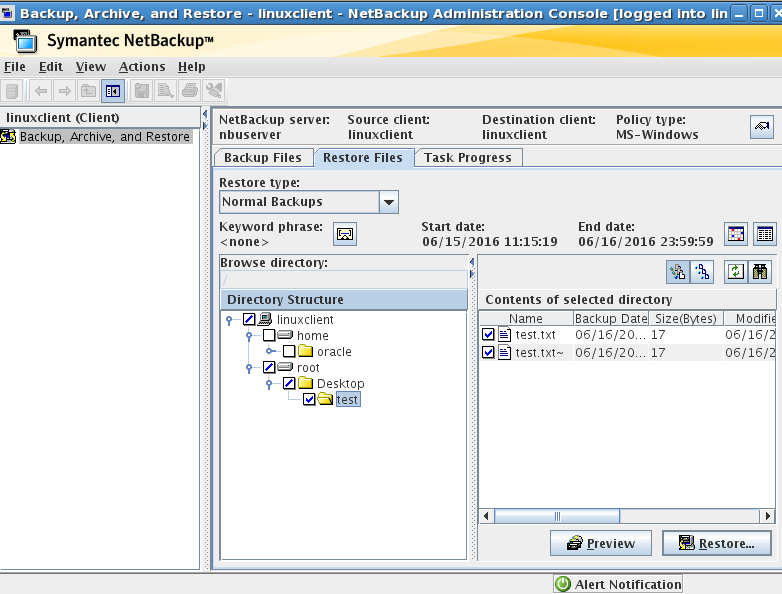Click the save (floppy disk) toolbar icon
This screenshot has height=594, width=782.
pos(142,91)
